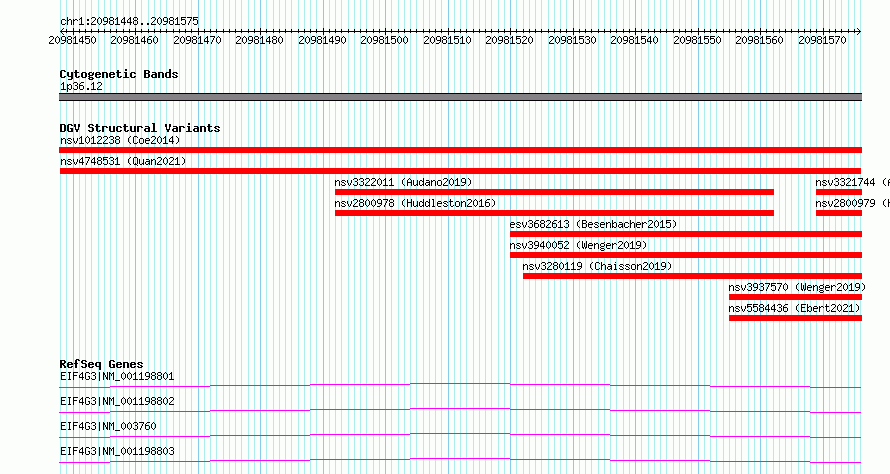Click the magenta line under EIF4G3|NM_001198801
Image resolution: width=890 pixels, height=474 pixels.
point(460,385)
